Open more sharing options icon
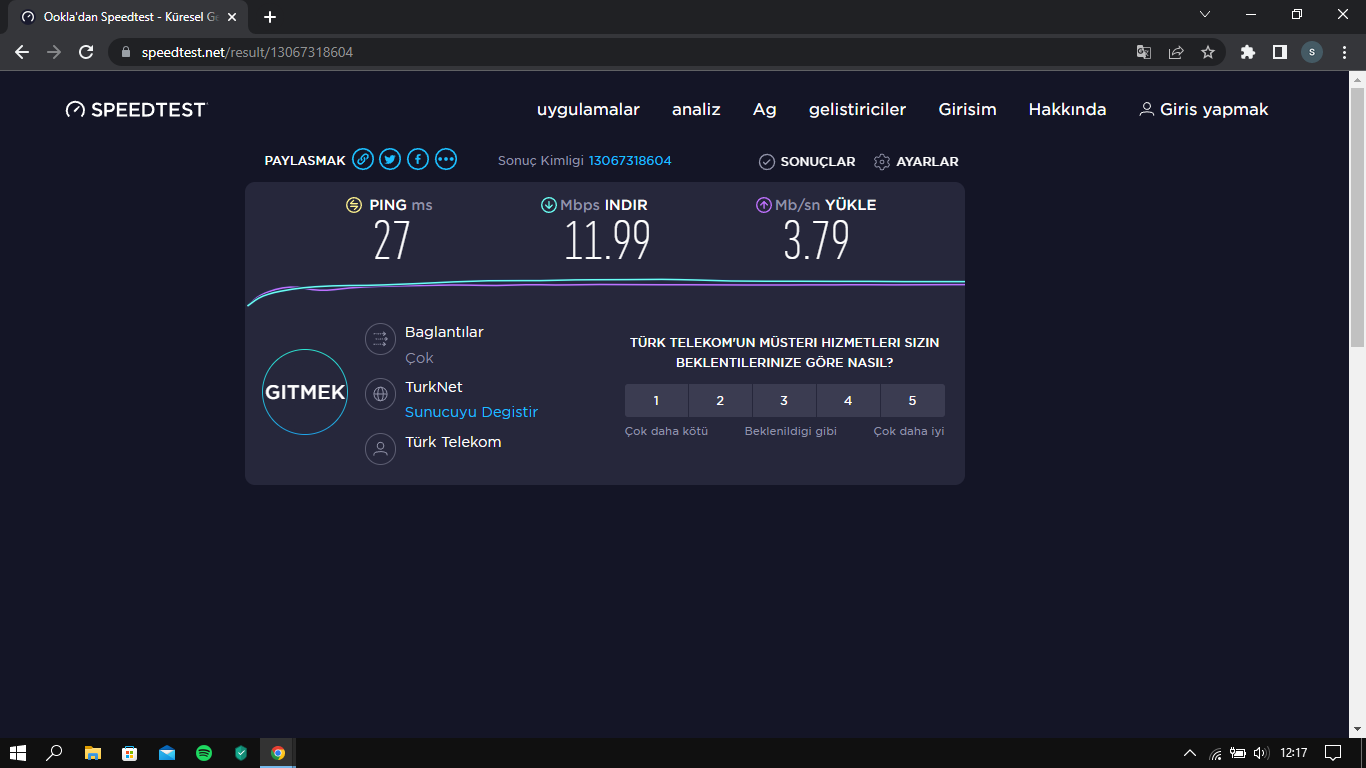The height and width of the screenshot is (768, 1366). point(446,159)
